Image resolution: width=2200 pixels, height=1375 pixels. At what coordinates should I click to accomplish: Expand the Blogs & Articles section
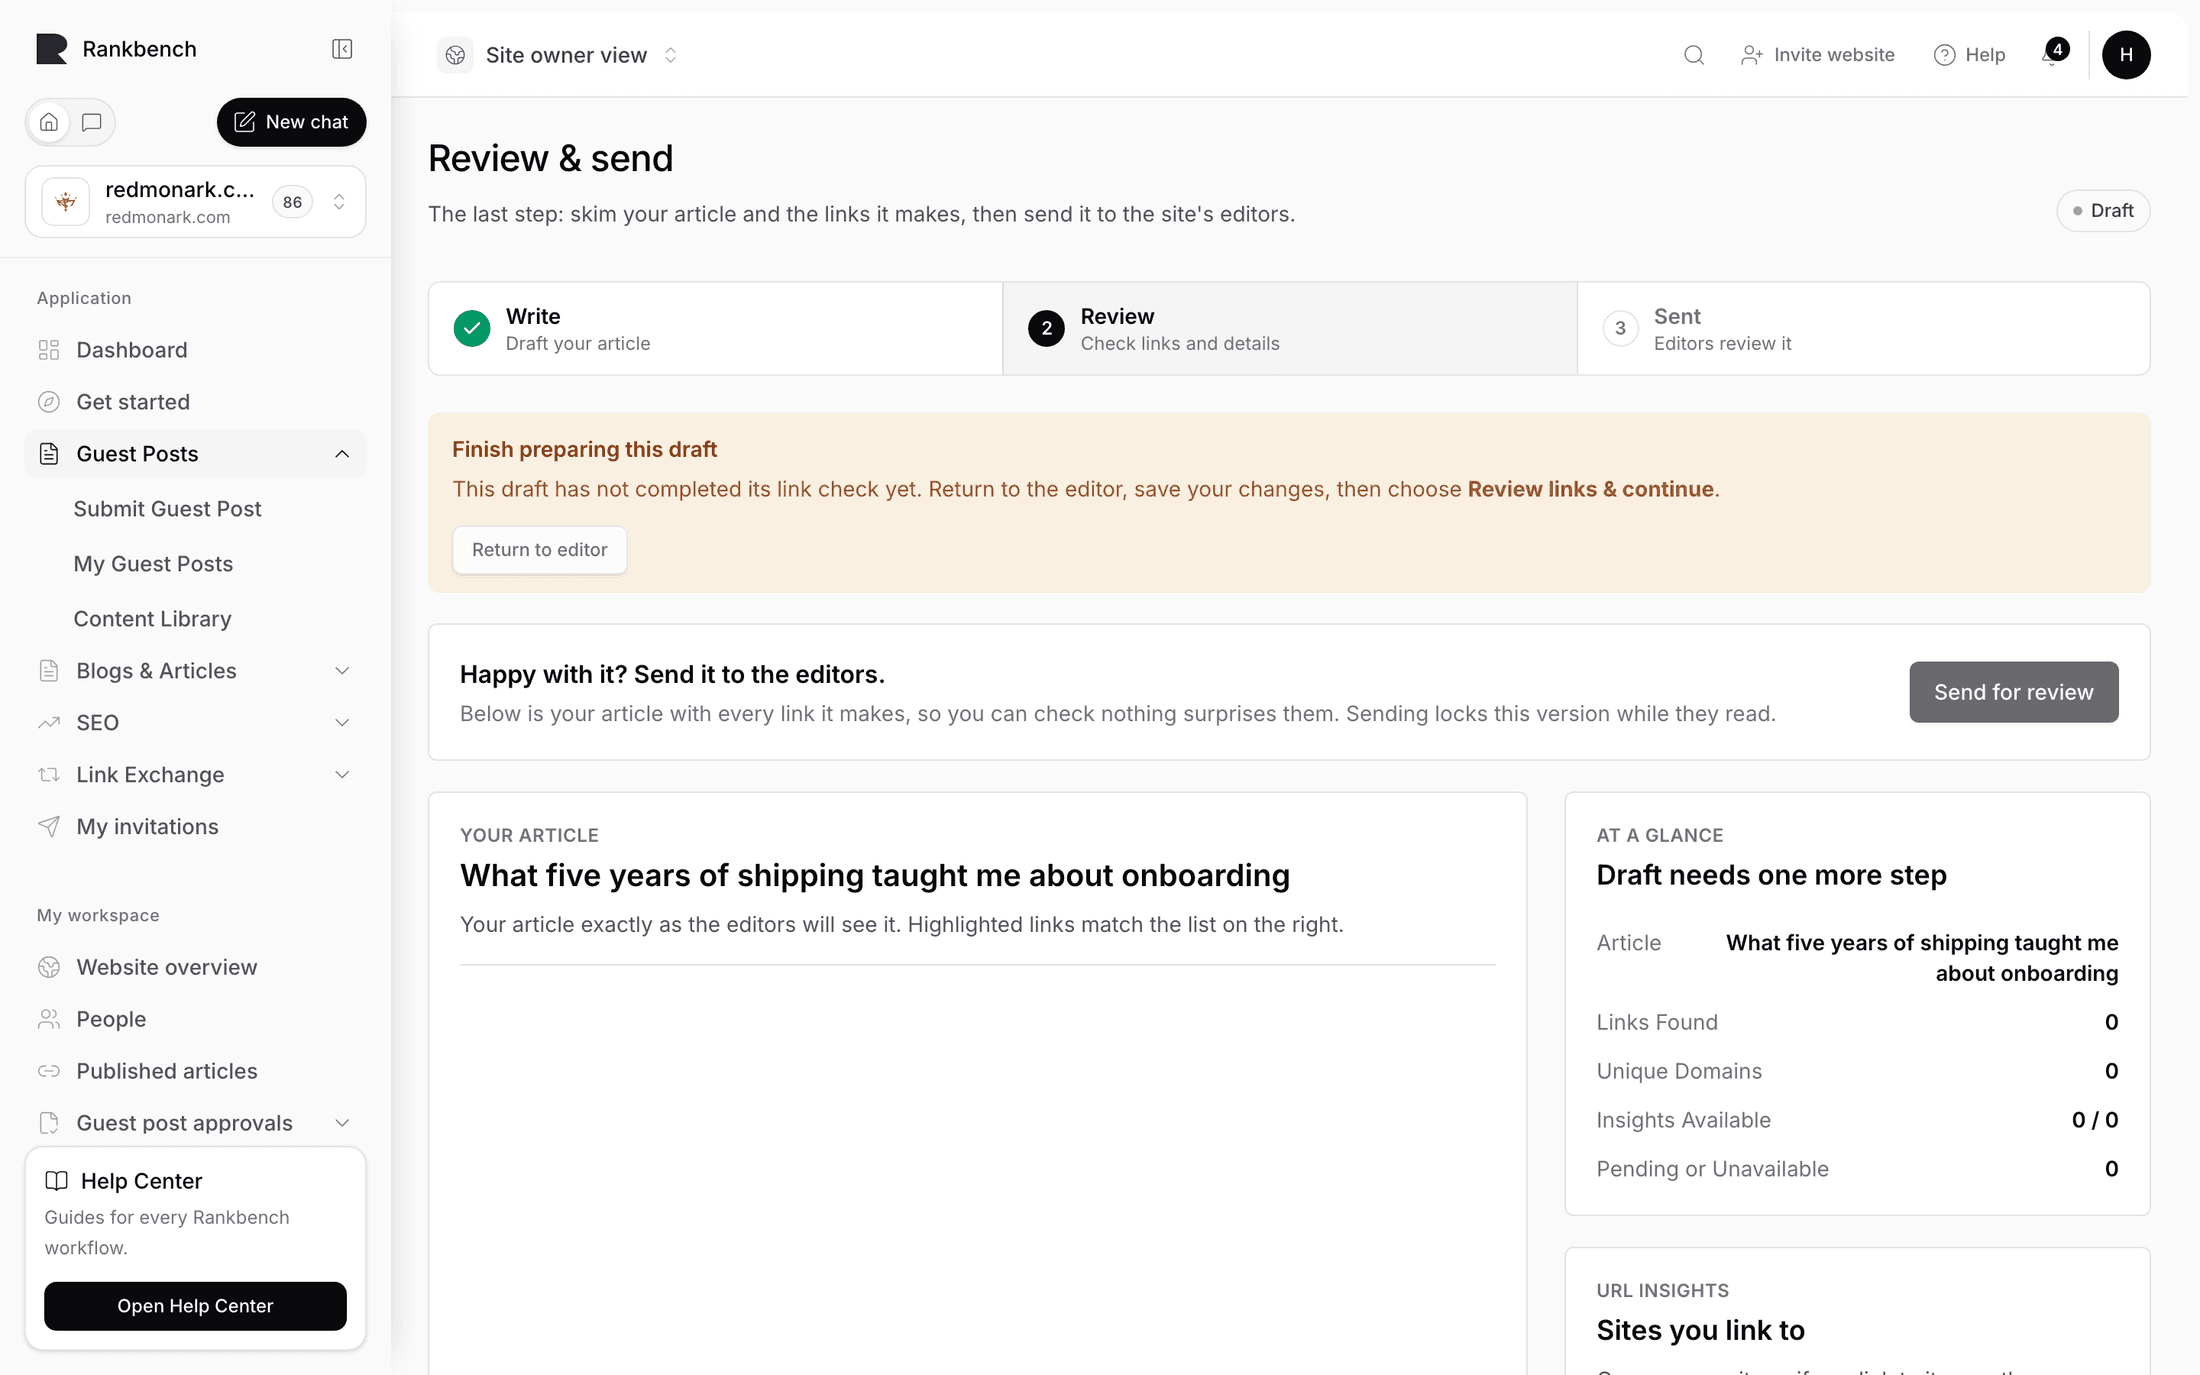196,671
